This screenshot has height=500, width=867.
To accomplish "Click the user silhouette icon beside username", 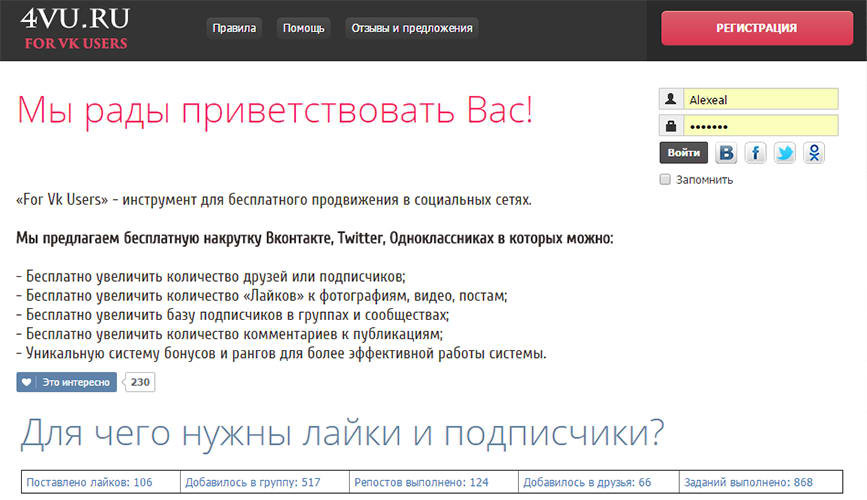I will 671,99.
